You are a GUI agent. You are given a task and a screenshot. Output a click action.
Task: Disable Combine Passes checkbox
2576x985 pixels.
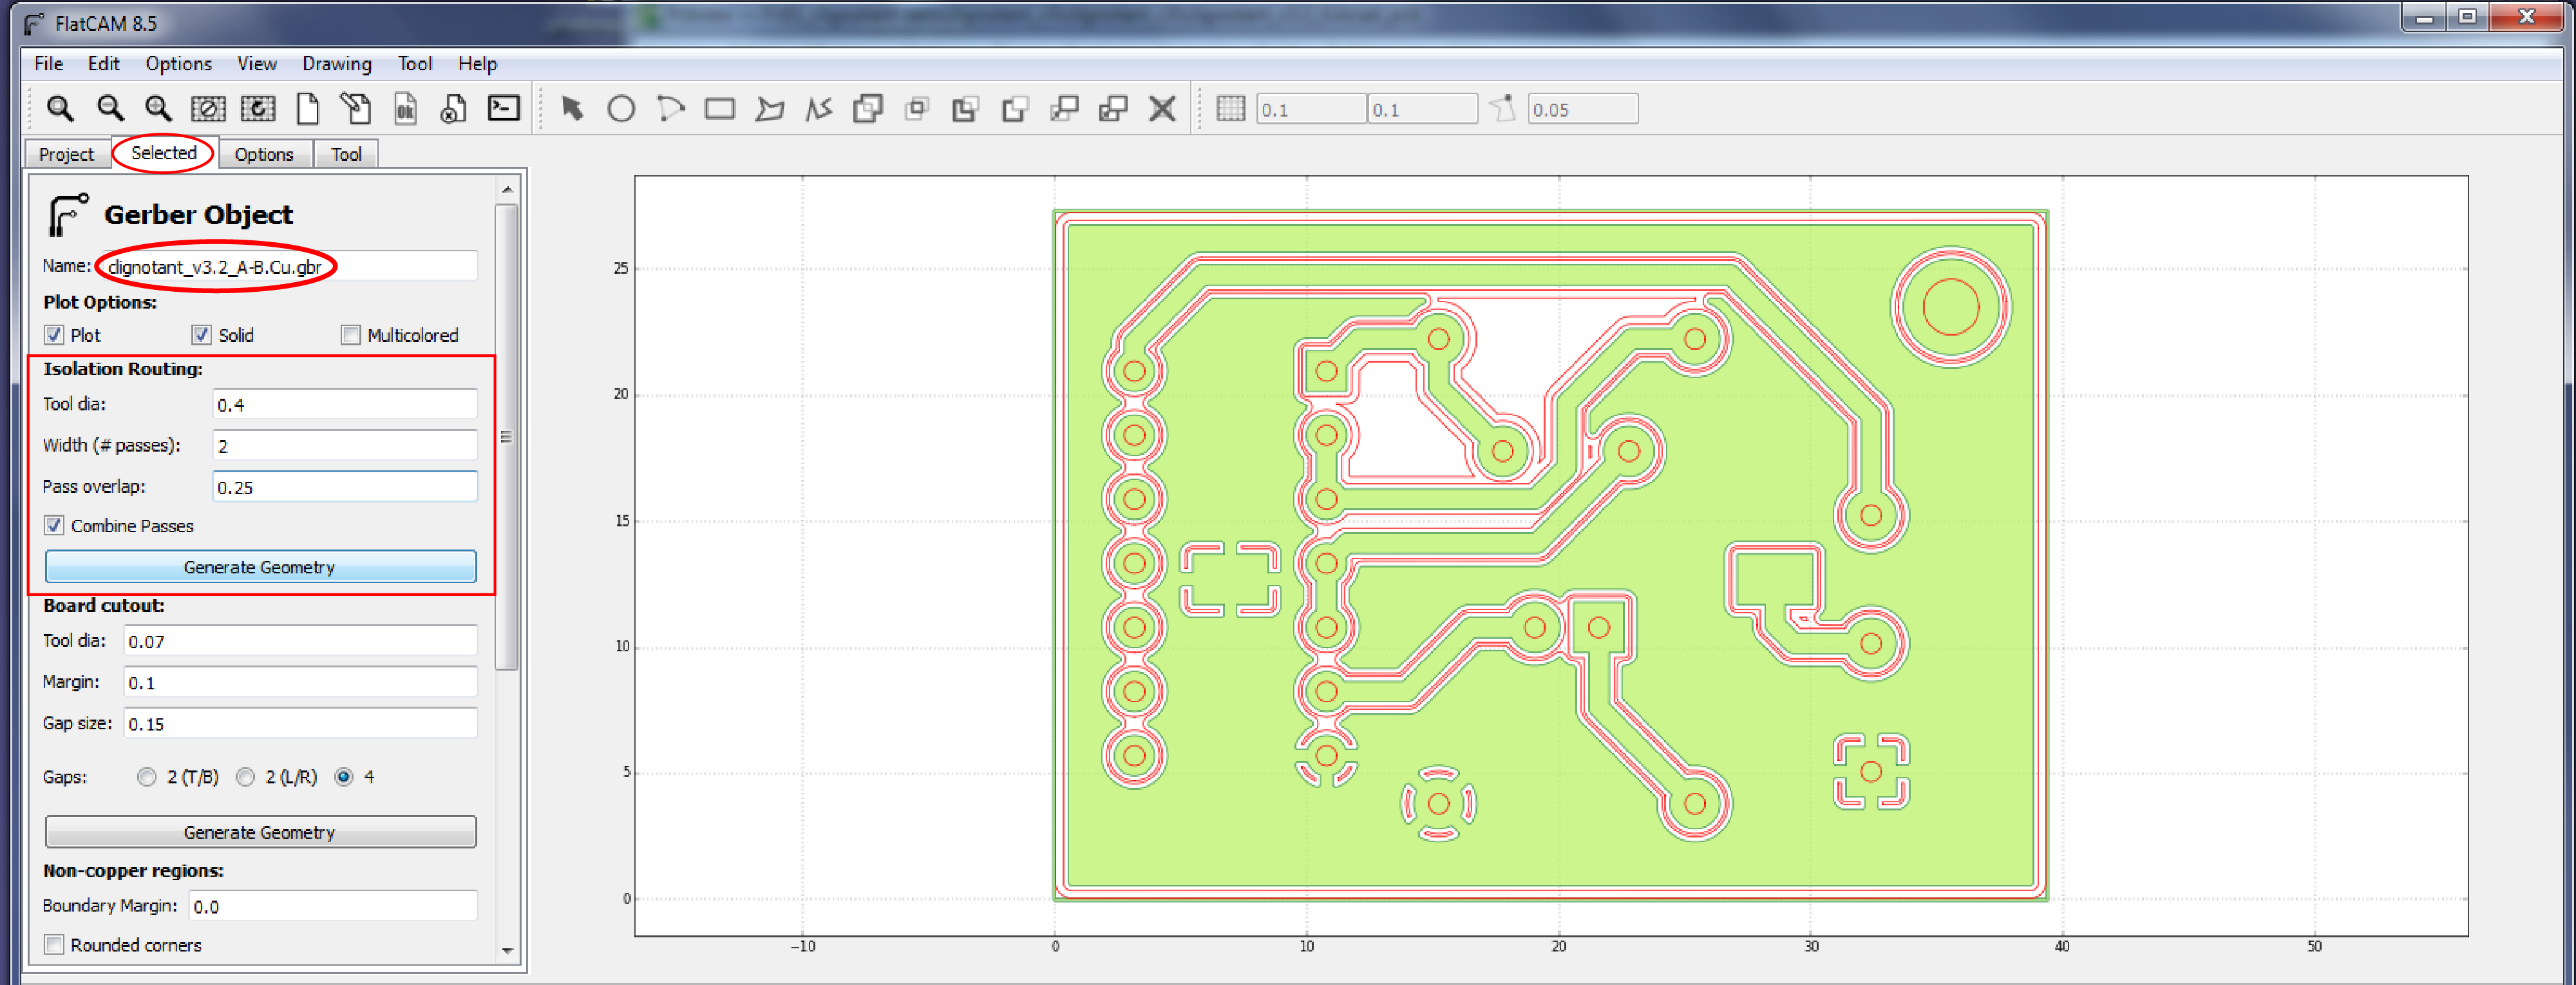coord(55,525)
